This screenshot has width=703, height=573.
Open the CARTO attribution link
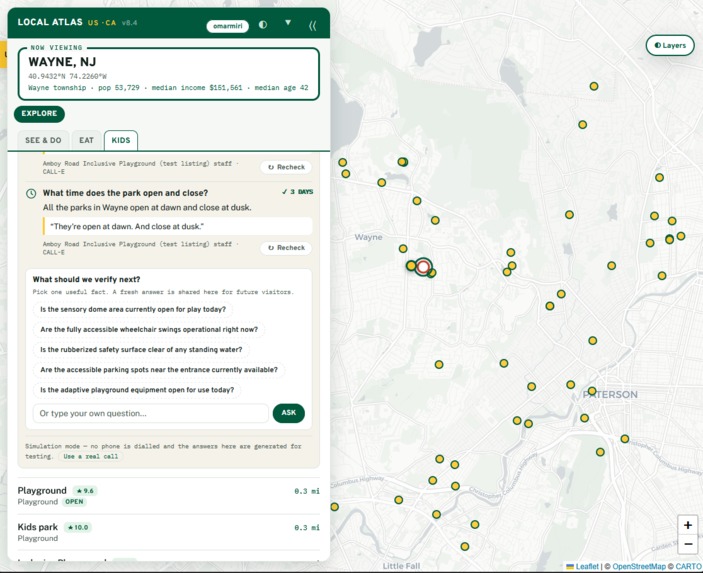688,567
